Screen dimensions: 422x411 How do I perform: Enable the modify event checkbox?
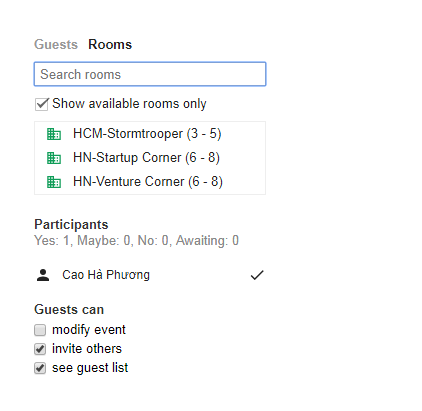[x=40, y=330]
